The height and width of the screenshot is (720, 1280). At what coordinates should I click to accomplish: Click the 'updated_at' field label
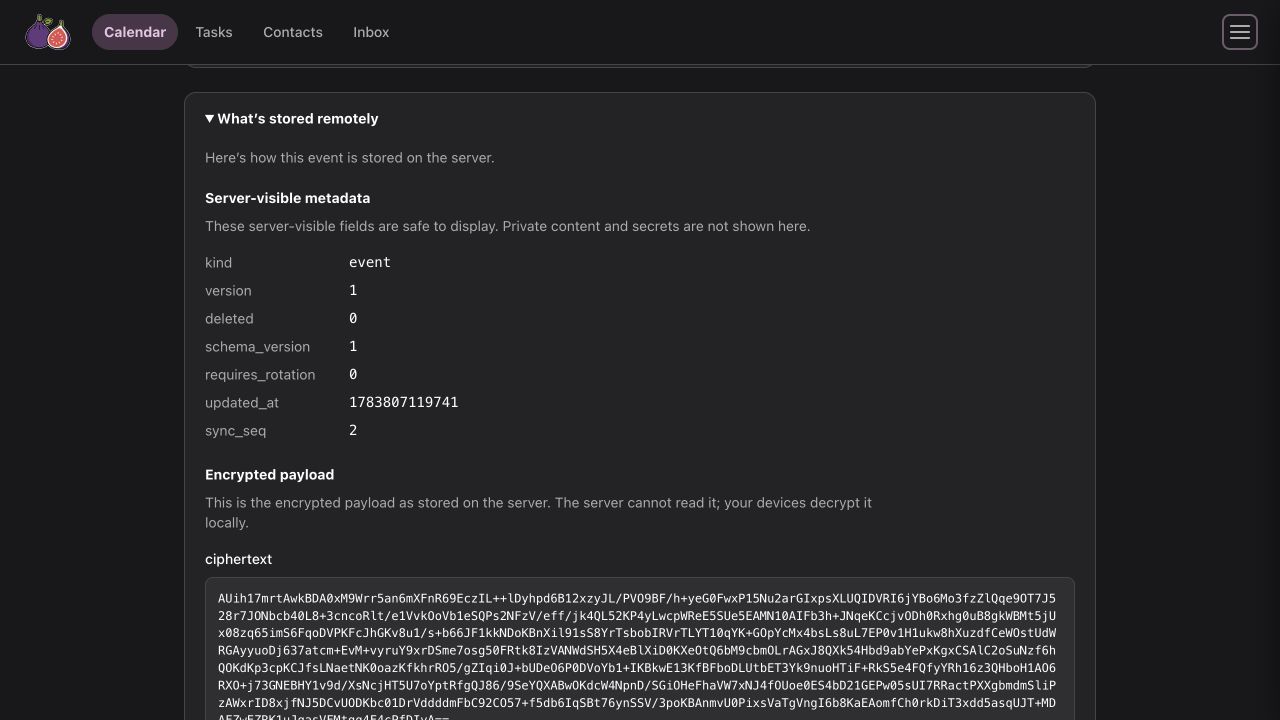pyautogui.click(x=242, y=403)
